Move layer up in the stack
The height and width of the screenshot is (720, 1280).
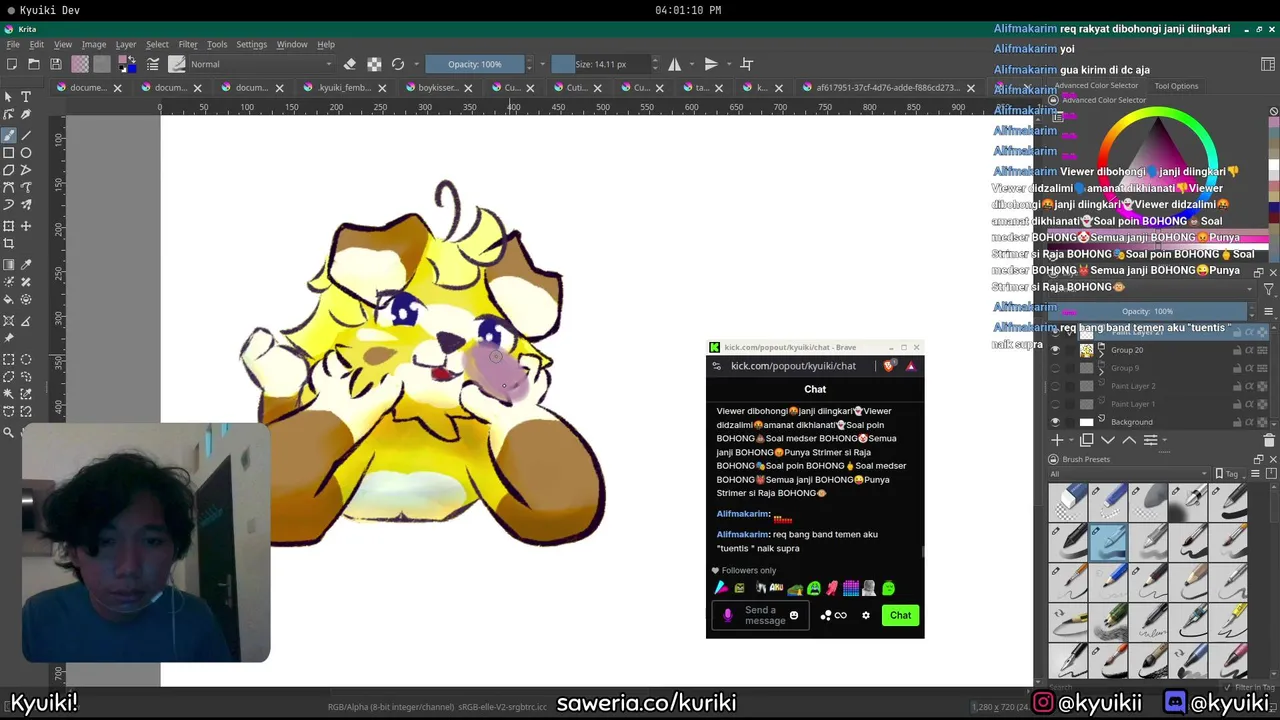pyautogui.click(x=1129, y=440)
